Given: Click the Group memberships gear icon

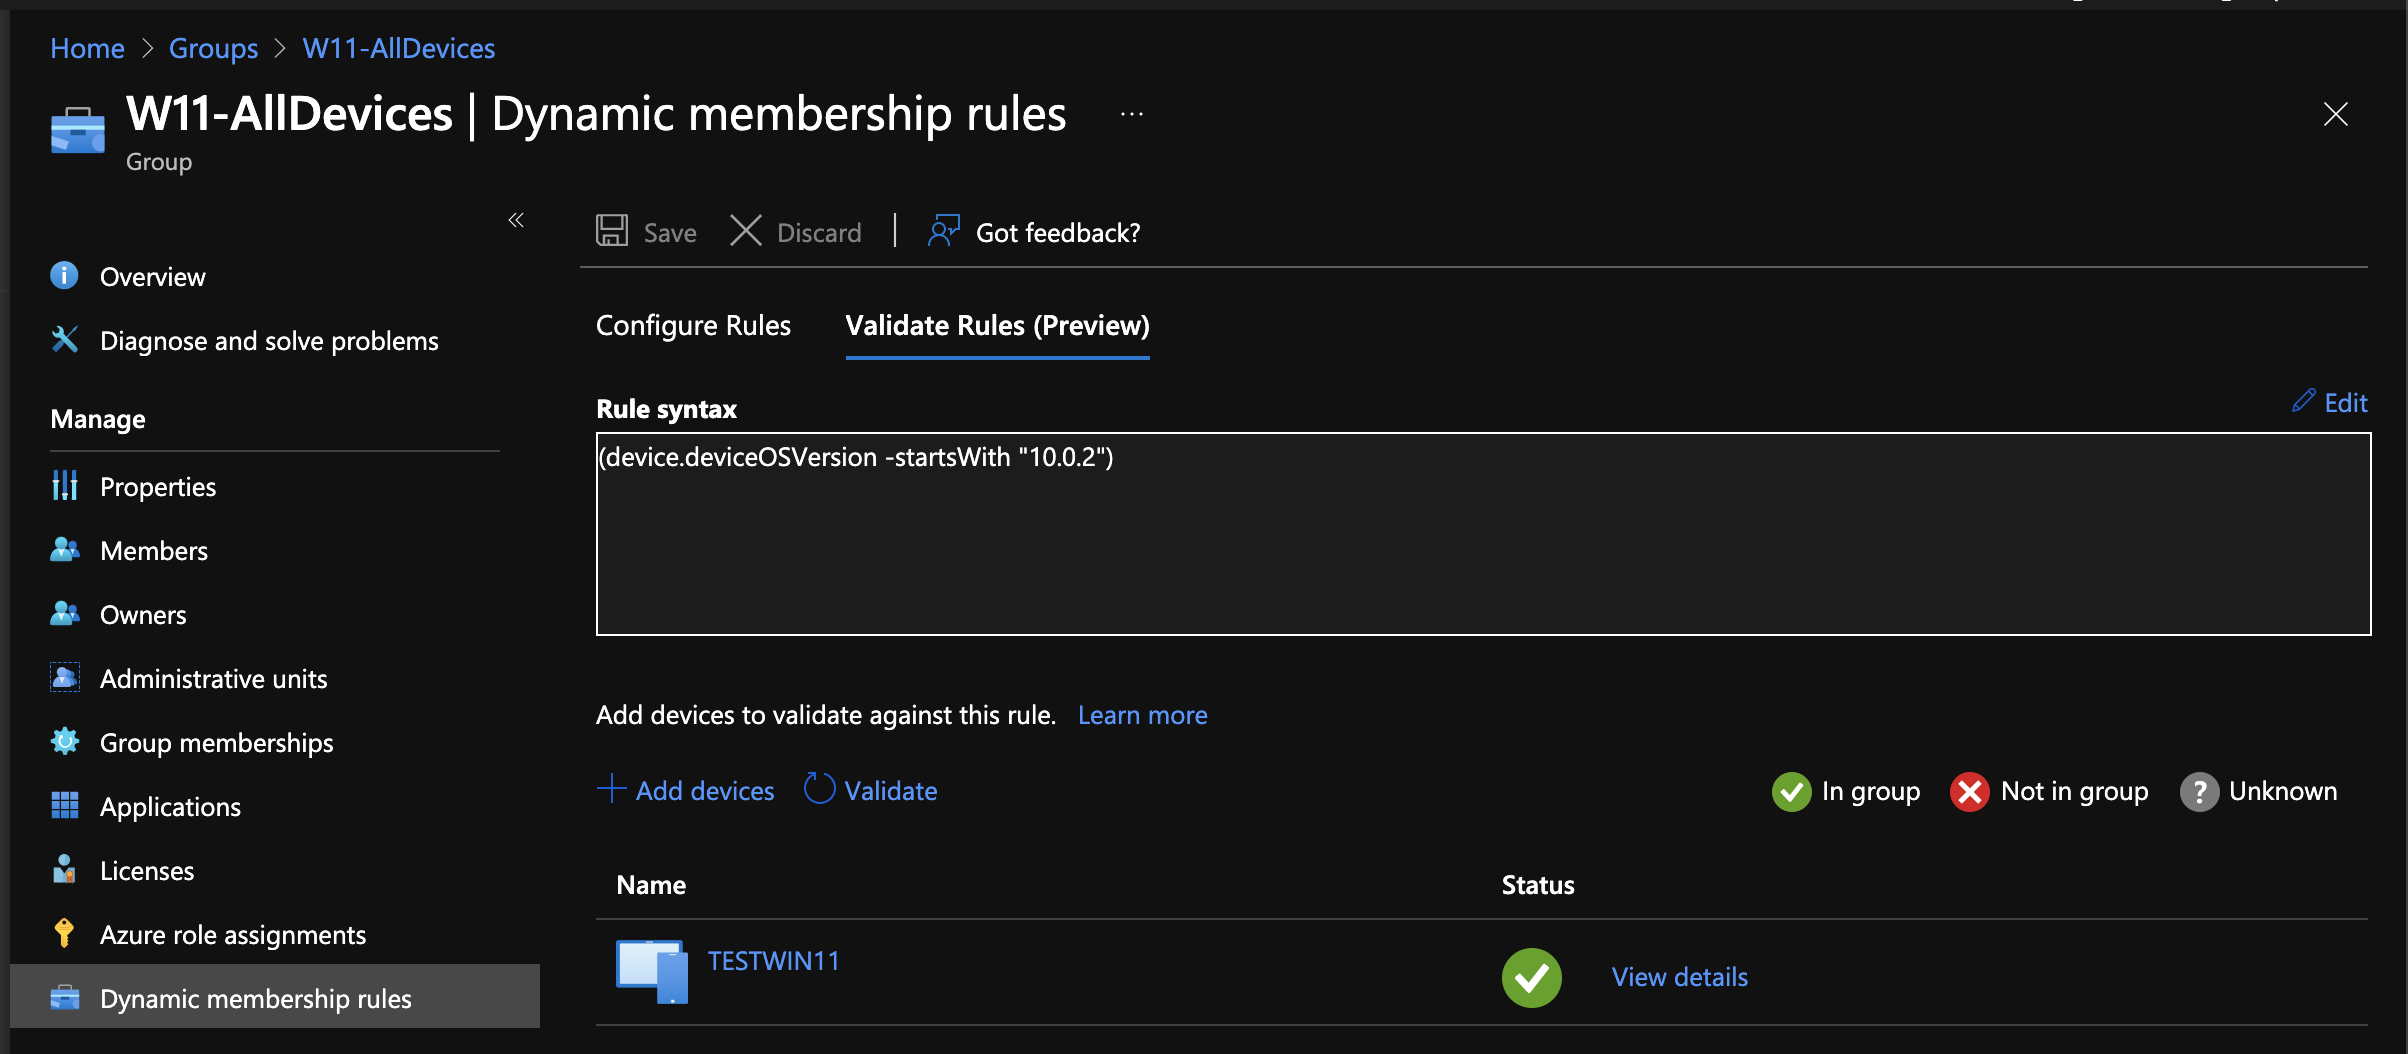Looking at the screenshot, I should point(64,742).
